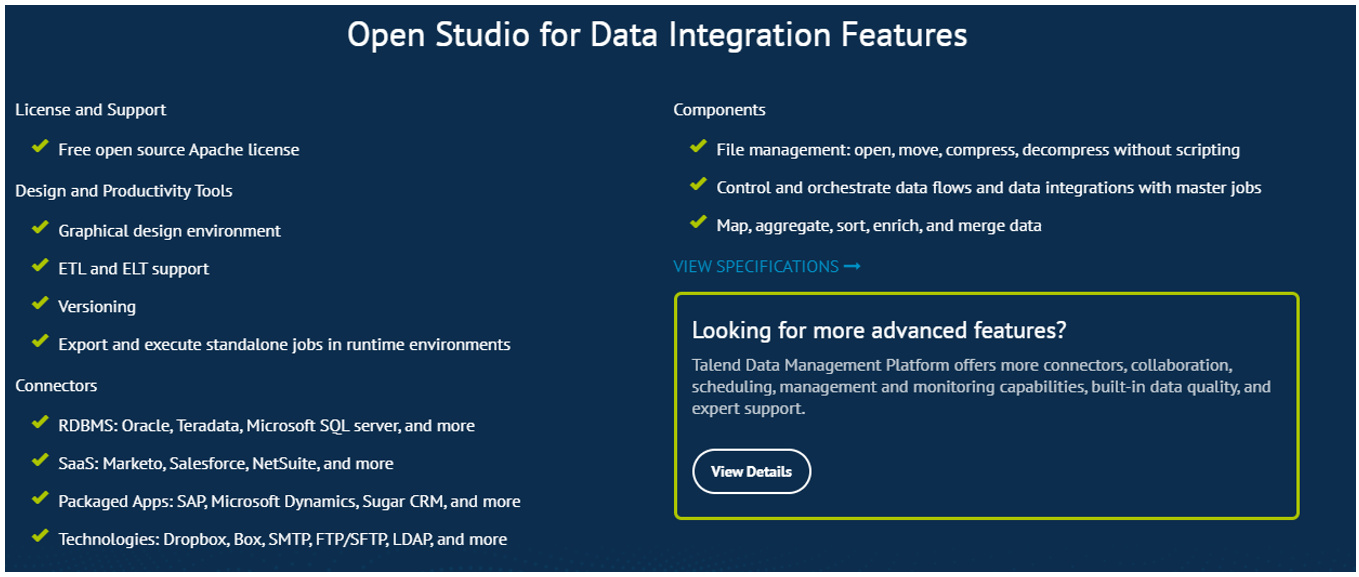The height and width of the screenshot is (577, 1359).
Task: Click the checkmark beside Free open source Apache license
Action: (40, 148)
